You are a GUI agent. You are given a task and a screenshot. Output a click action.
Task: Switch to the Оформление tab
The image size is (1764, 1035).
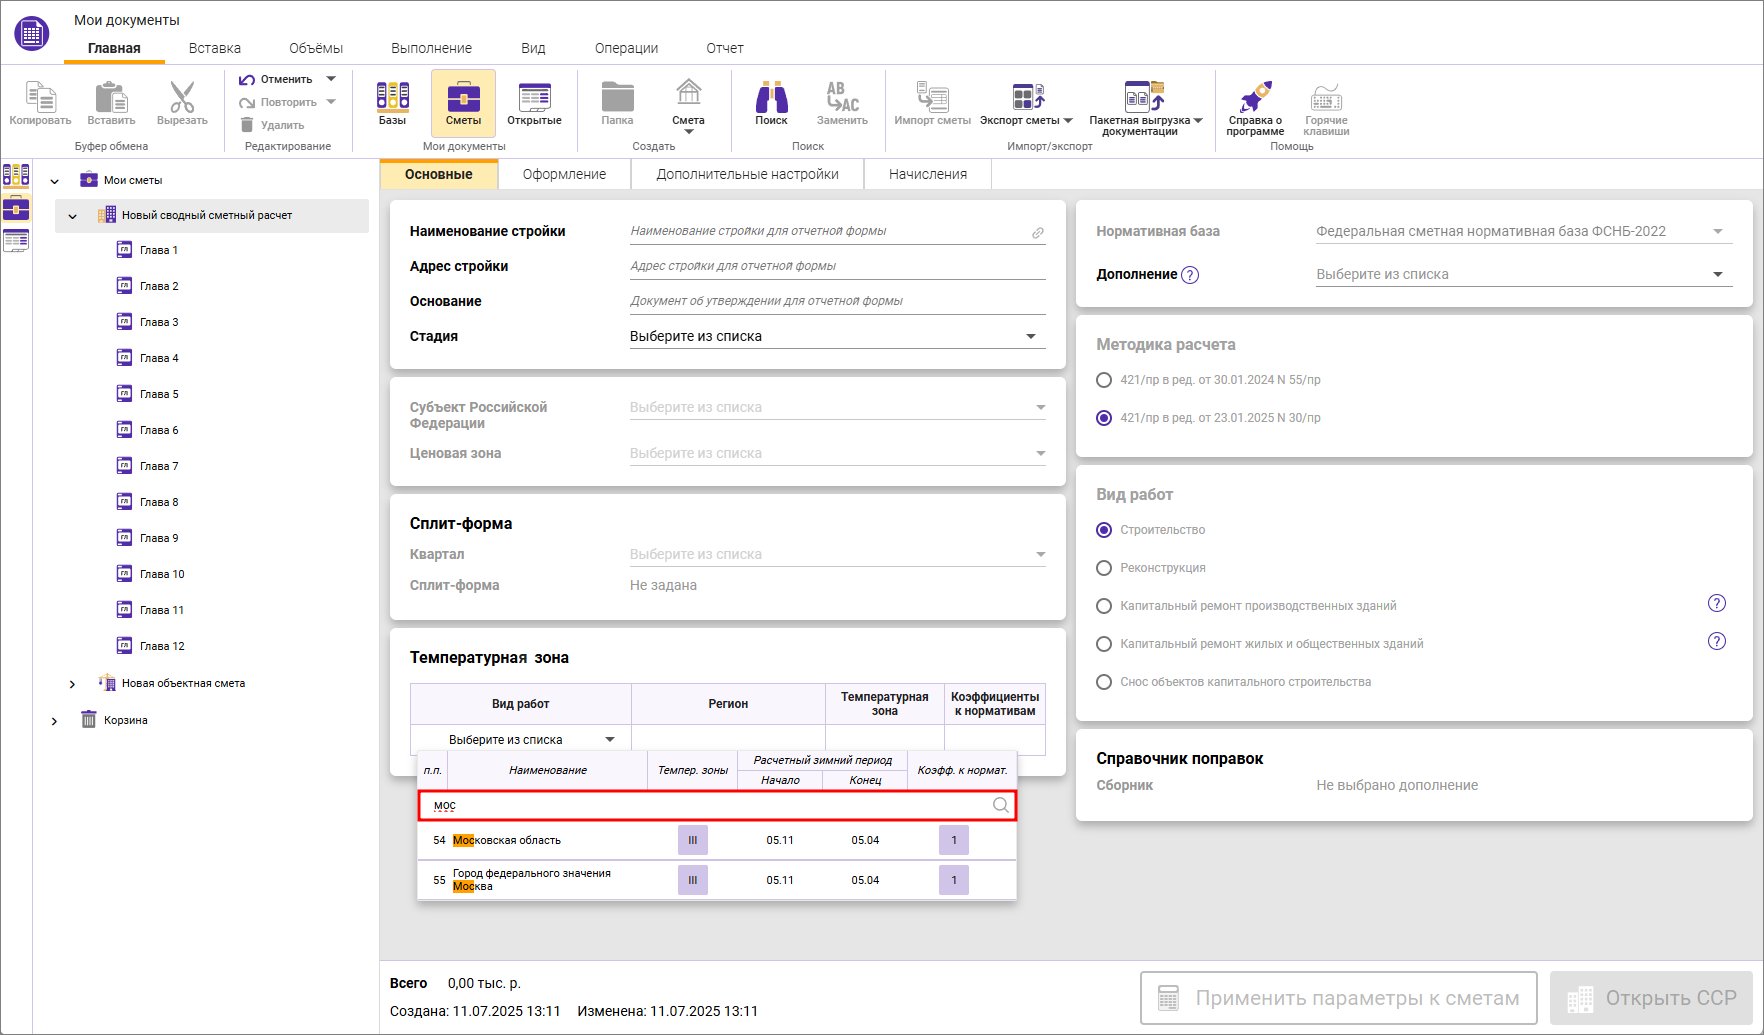564,174
